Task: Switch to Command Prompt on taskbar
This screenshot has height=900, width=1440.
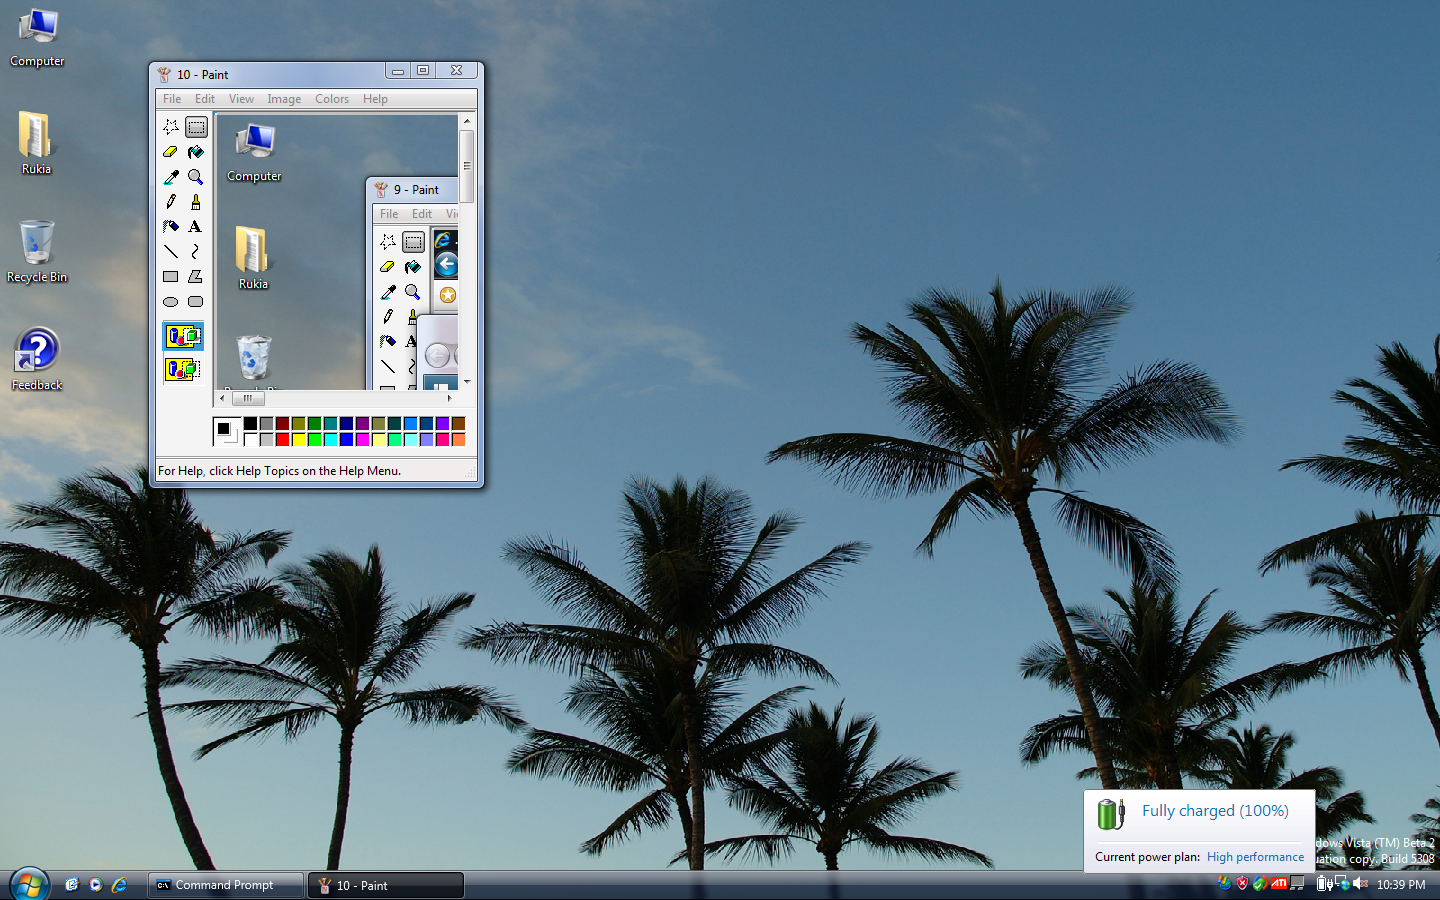Action: (225, 885)
